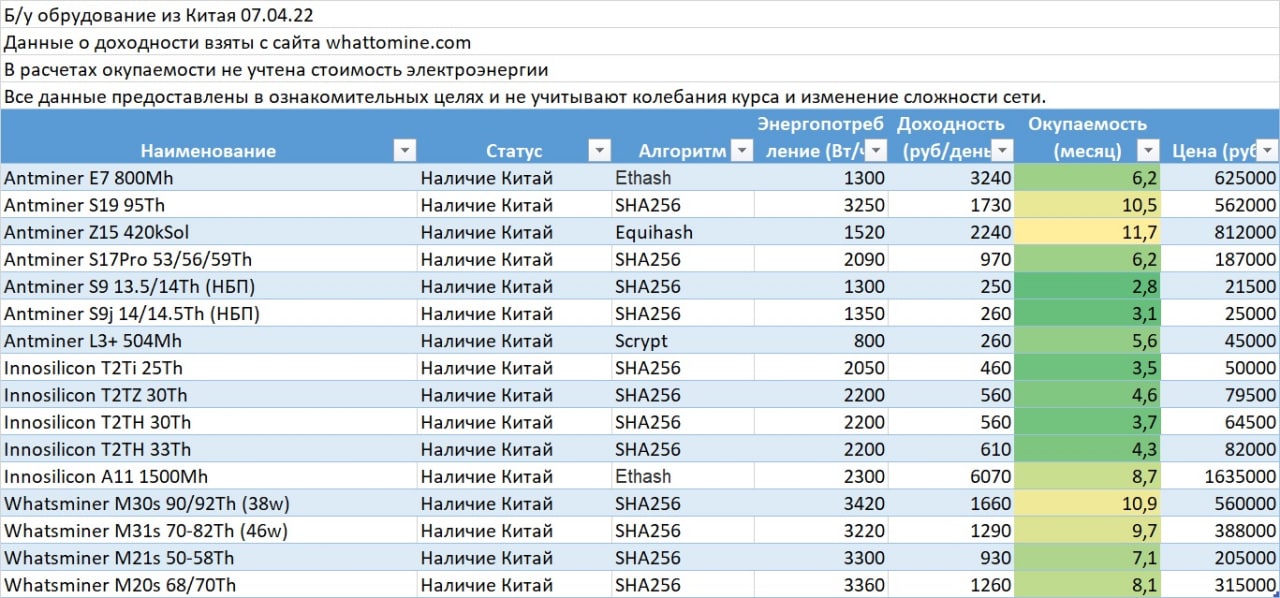This screenshot has width=1280, height=598.
Task: Select the Статус header cell
Action: pos(514,137)
